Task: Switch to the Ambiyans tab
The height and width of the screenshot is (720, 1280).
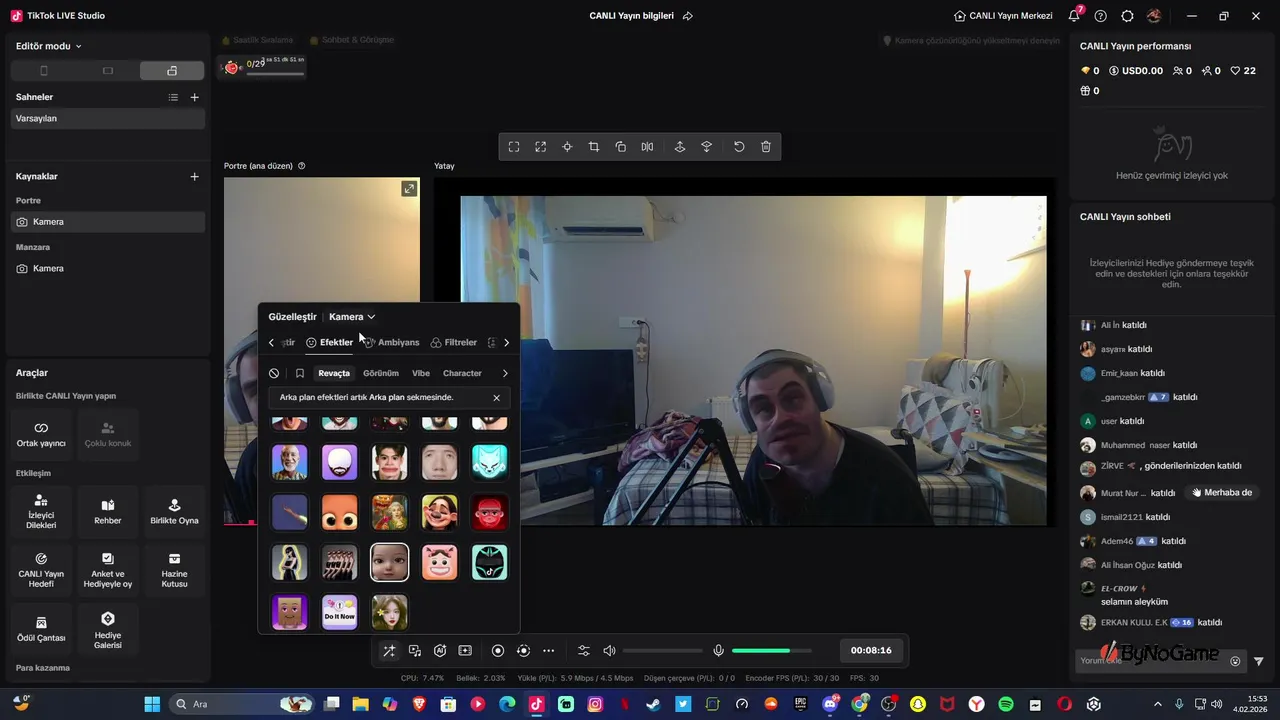Action: [391, 343]
